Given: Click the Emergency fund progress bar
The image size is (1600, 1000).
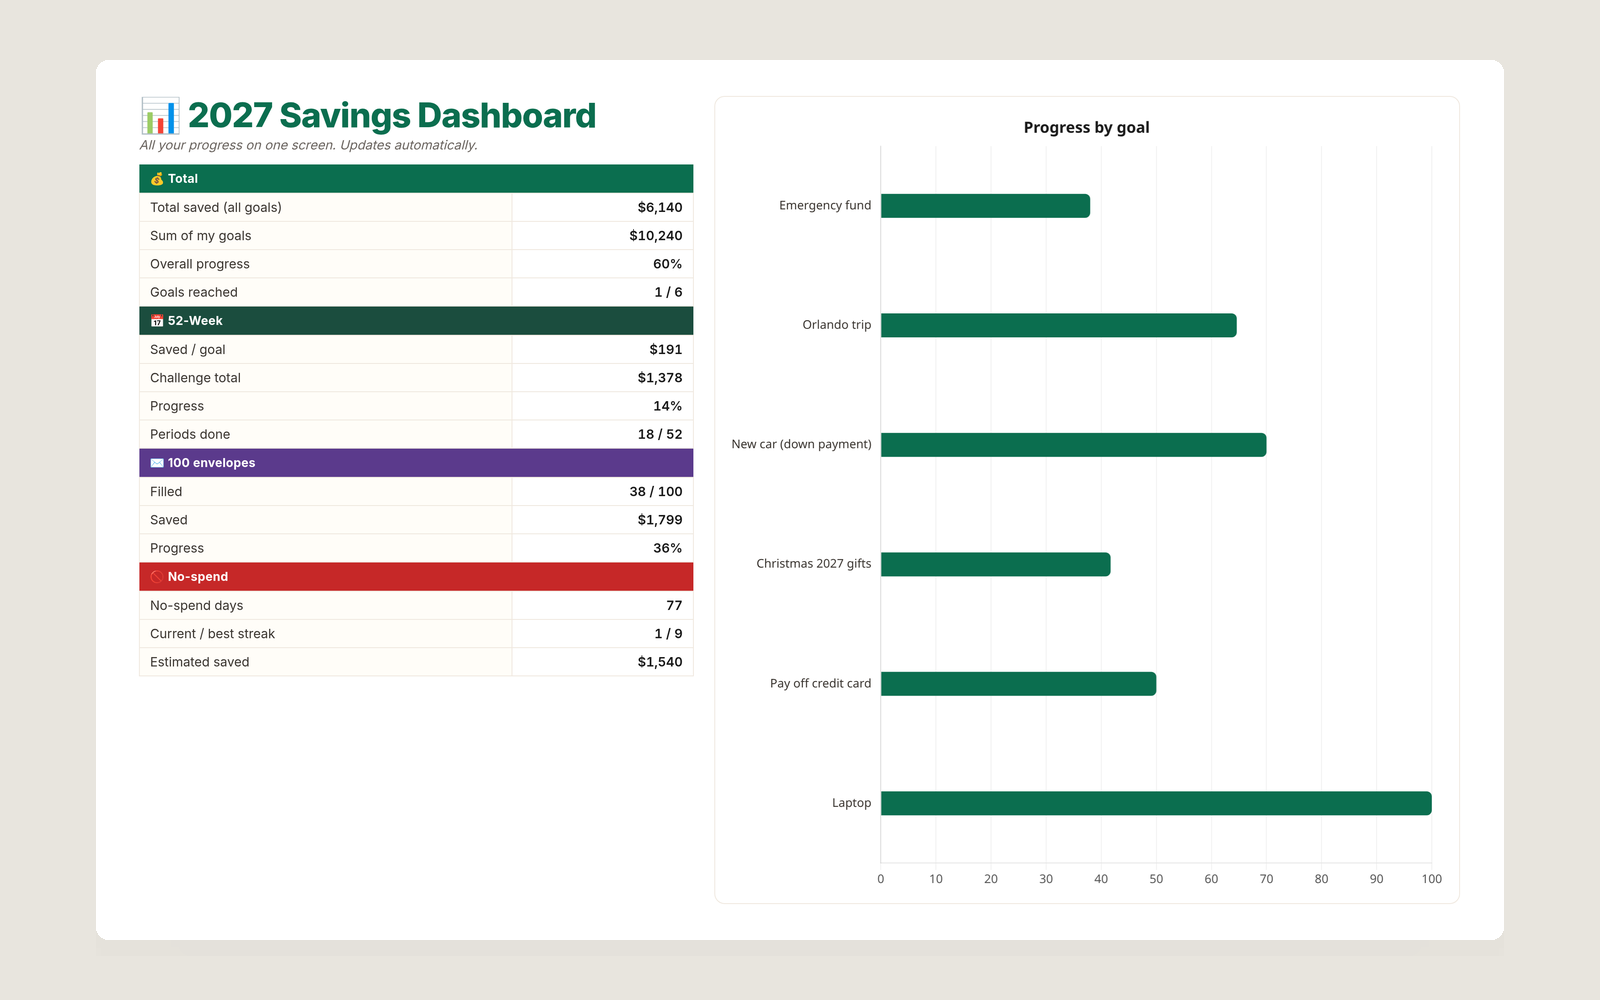Looking at the screenshot, I should pos(985,206).
